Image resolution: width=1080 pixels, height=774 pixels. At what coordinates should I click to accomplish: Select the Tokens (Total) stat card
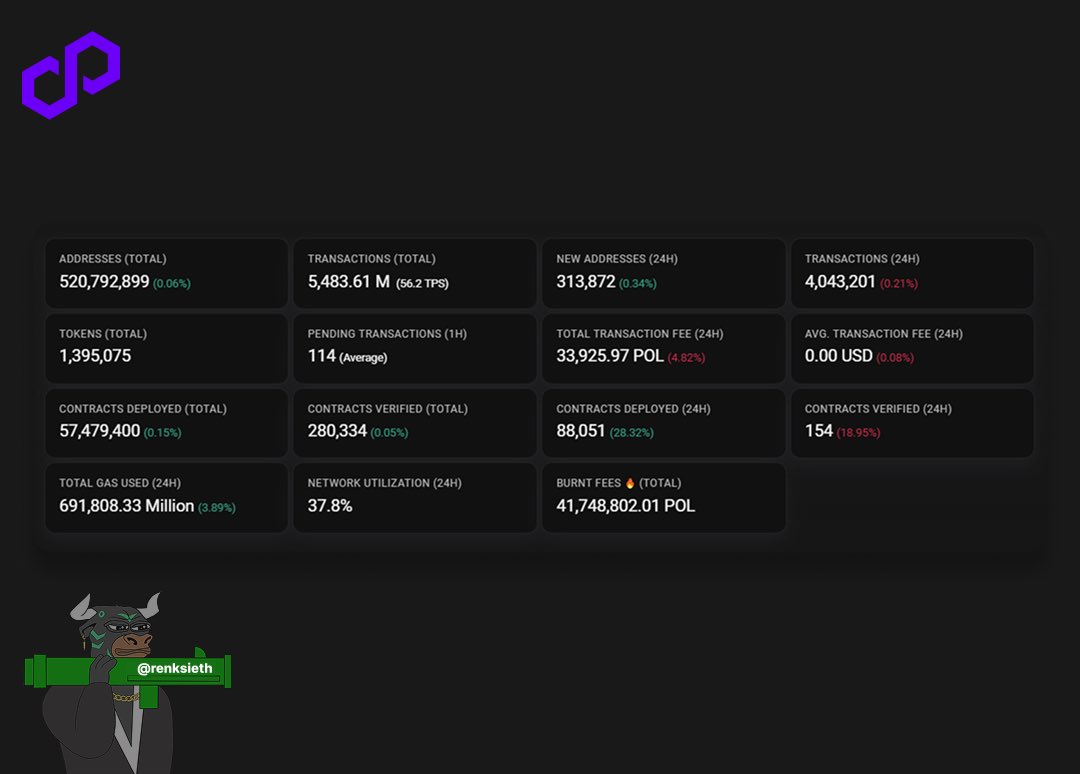pyautogui.click(x=166, y=348)
